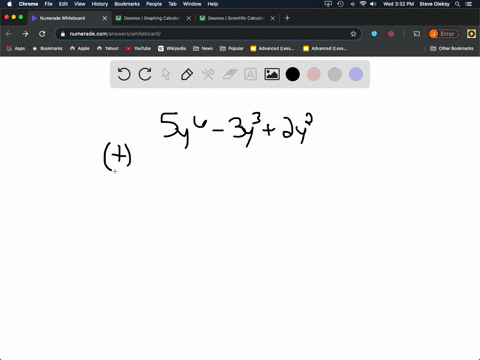Select the eraser tool

pos(229,74)
